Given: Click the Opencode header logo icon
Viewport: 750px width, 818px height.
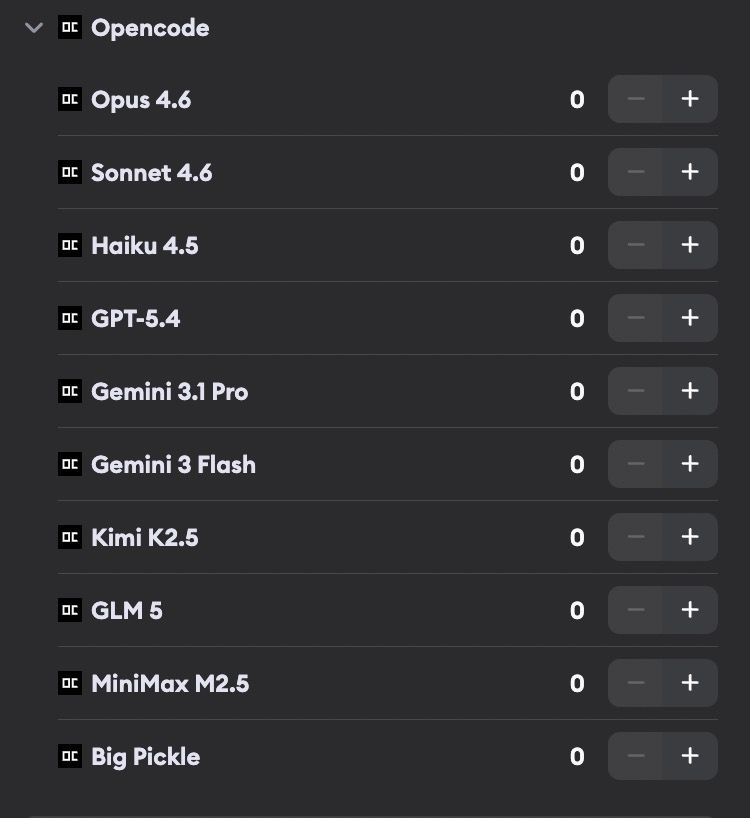Looking at the screenshot, I should 70,27.
